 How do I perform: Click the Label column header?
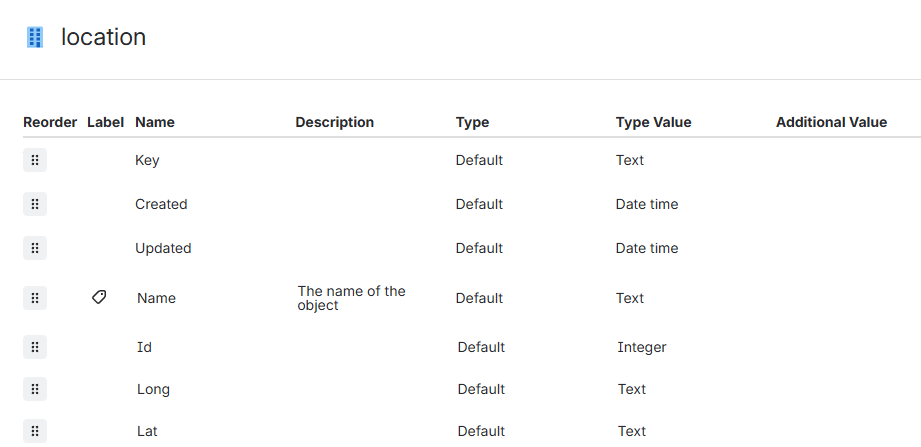105,122
